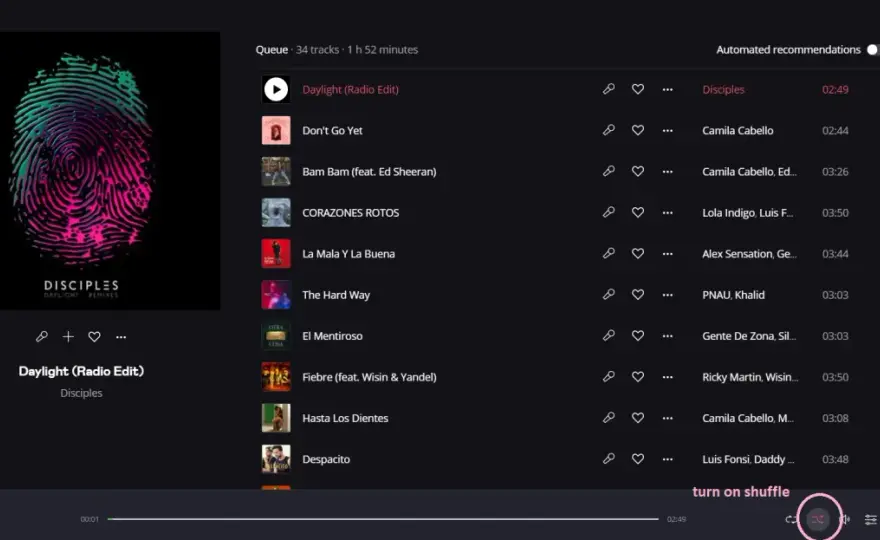
Task: Like La Mala Y La Buena
Action: pyautogui.click(x=638, y=254)
